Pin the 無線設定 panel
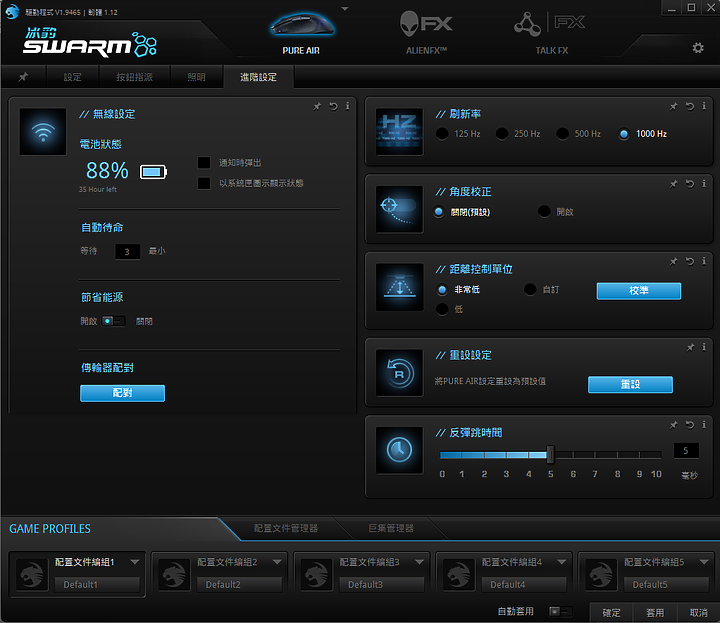Viewport: 720px width, 623px height. [317, 107]
